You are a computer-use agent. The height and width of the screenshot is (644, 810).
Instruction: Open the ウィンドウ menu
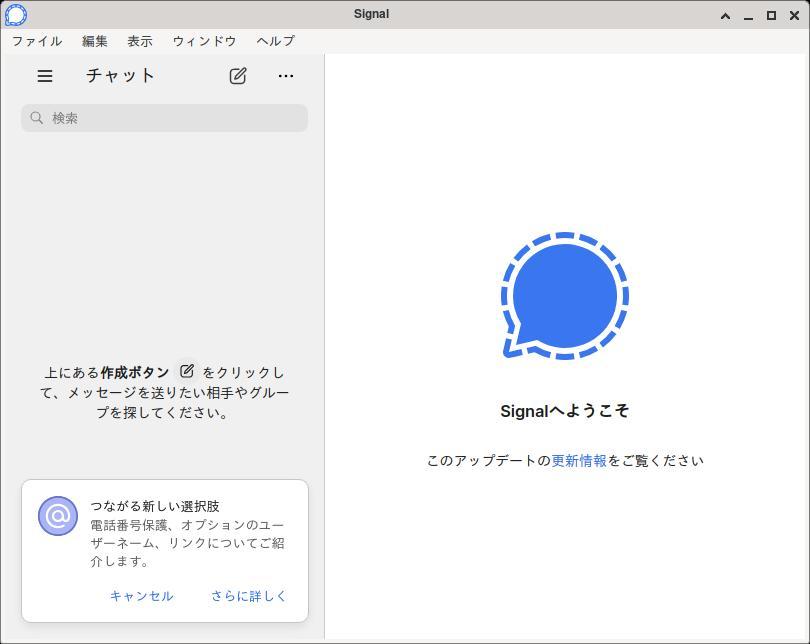click(x=204, y=41)
